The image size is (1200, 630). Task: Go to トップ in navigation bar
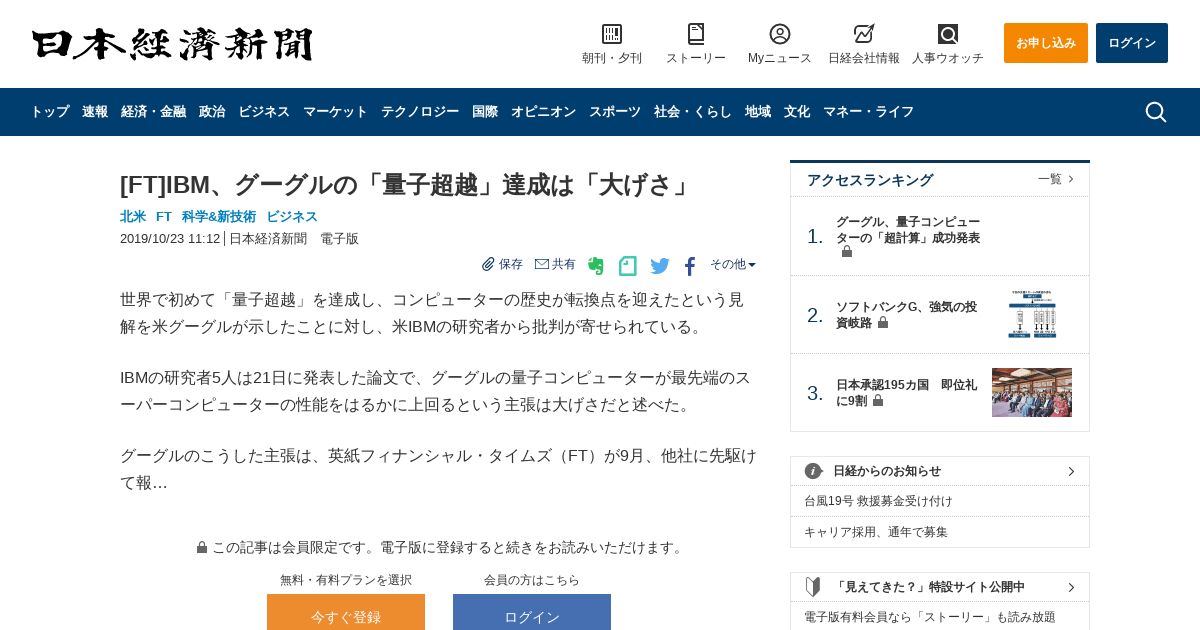point(50,112)
